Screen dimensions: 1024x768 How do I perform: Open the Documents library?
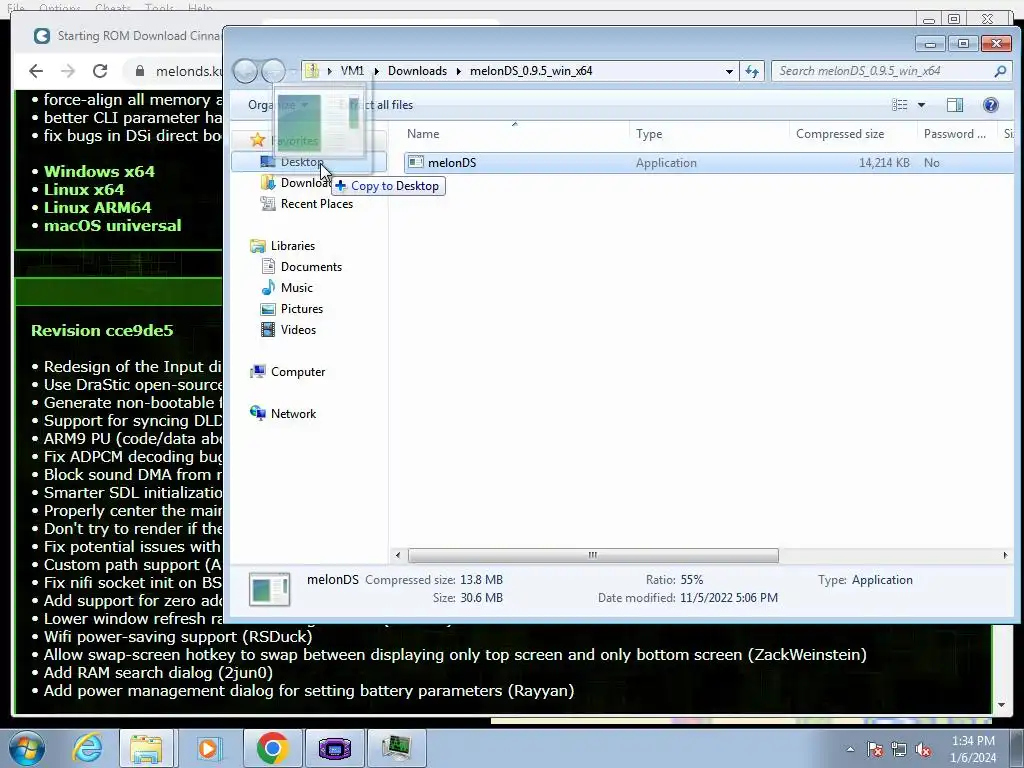(x=311, y=266)
